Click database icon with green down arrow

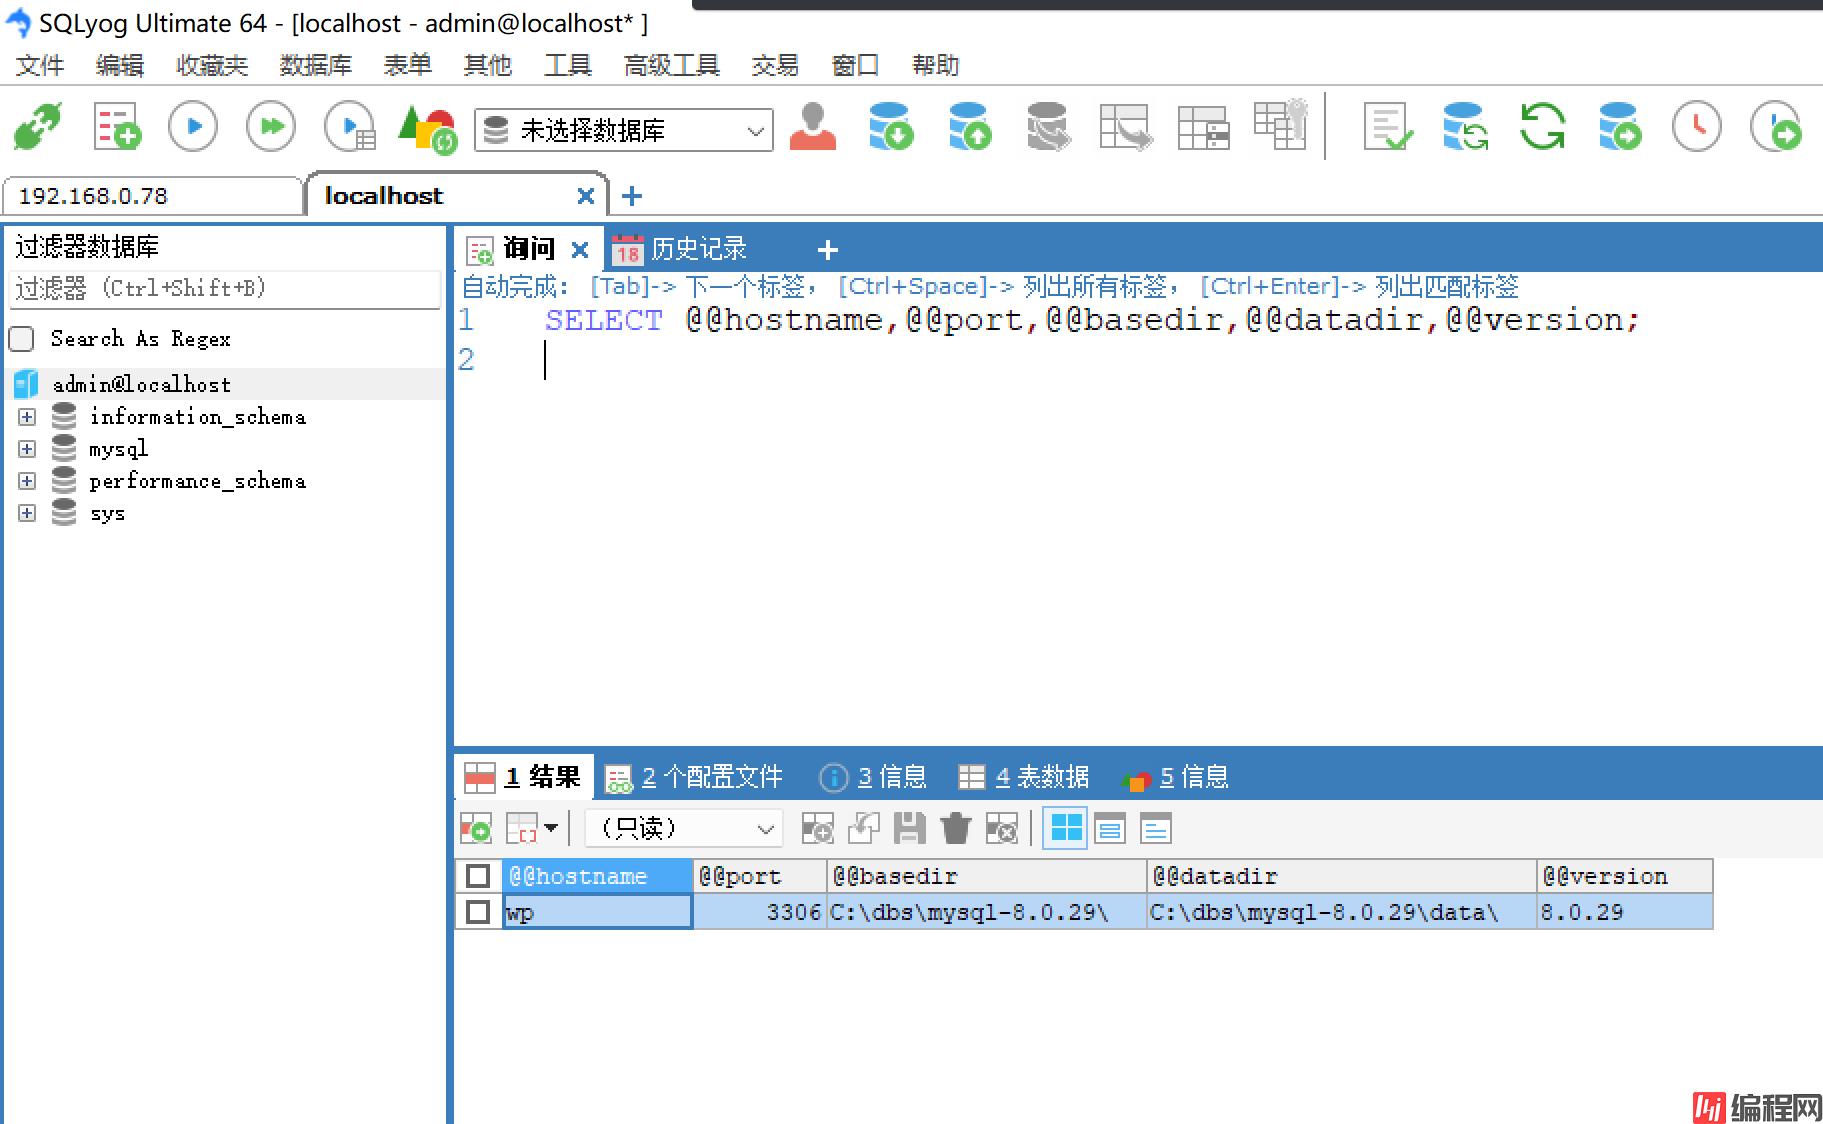tap(890, 127)
